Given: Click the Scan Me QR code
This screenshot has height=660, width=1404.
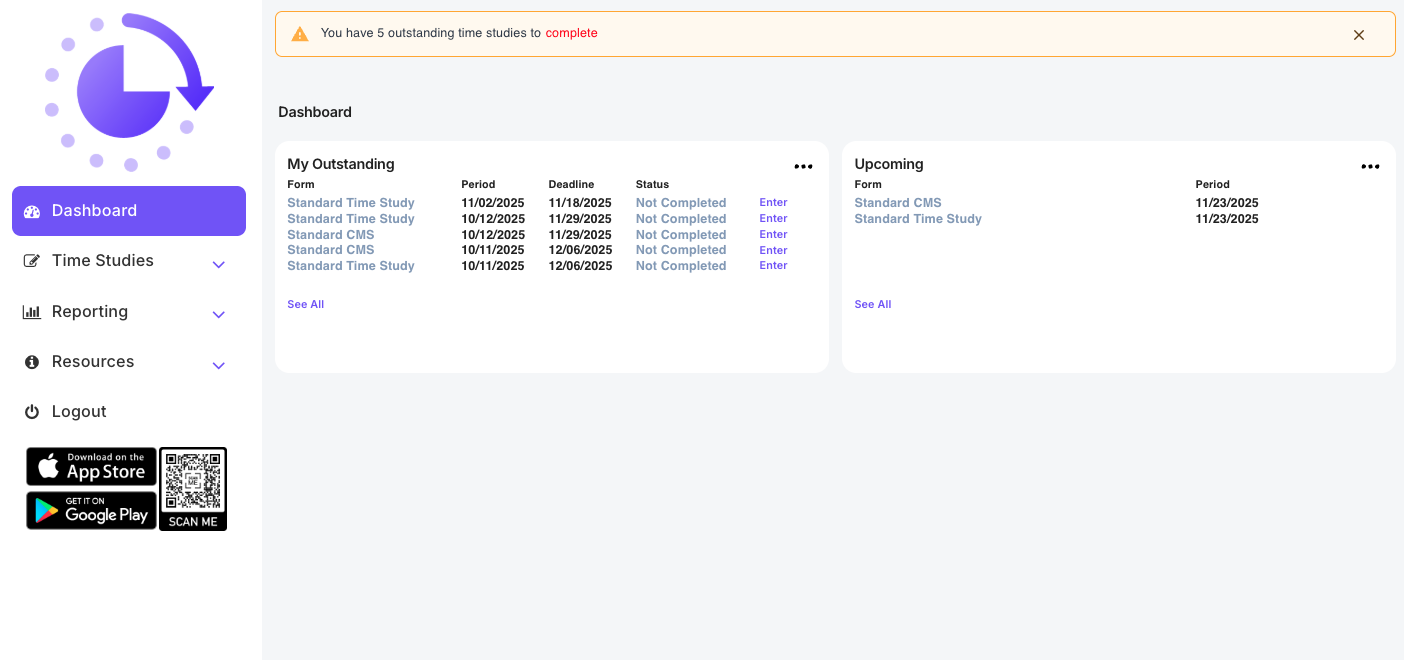Looking at the screenshot, I should pos(193,489).
